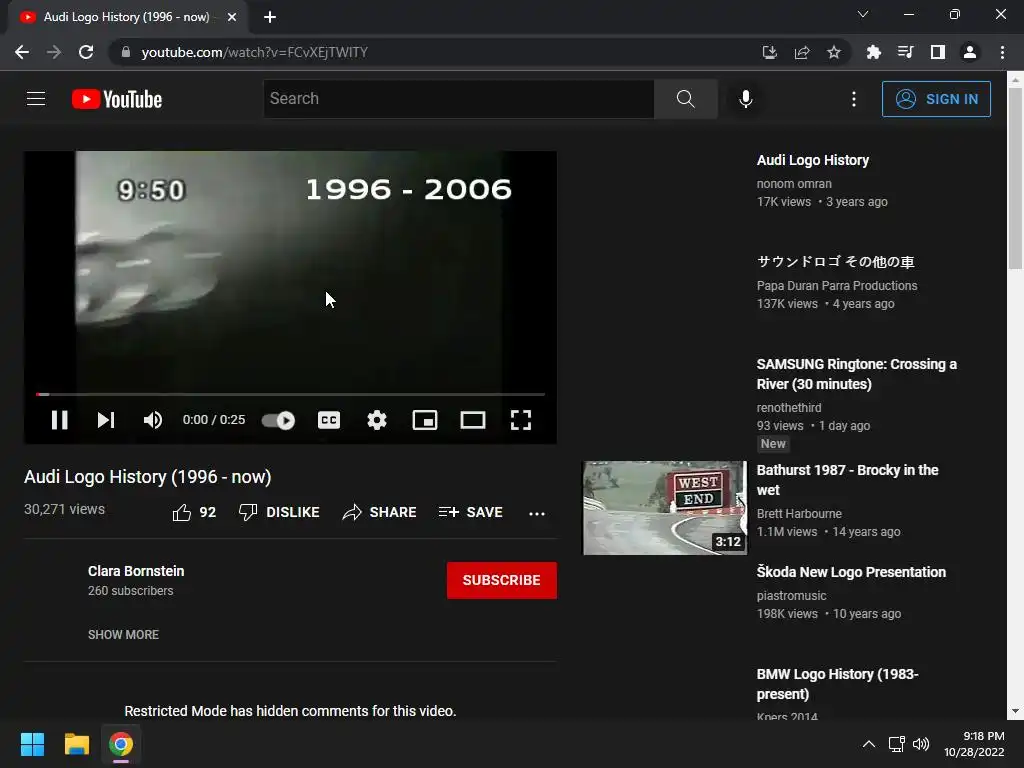This screenshot has height=768, width=1024.
Task: Enter full screen mode
Action: tap(520, 420)
